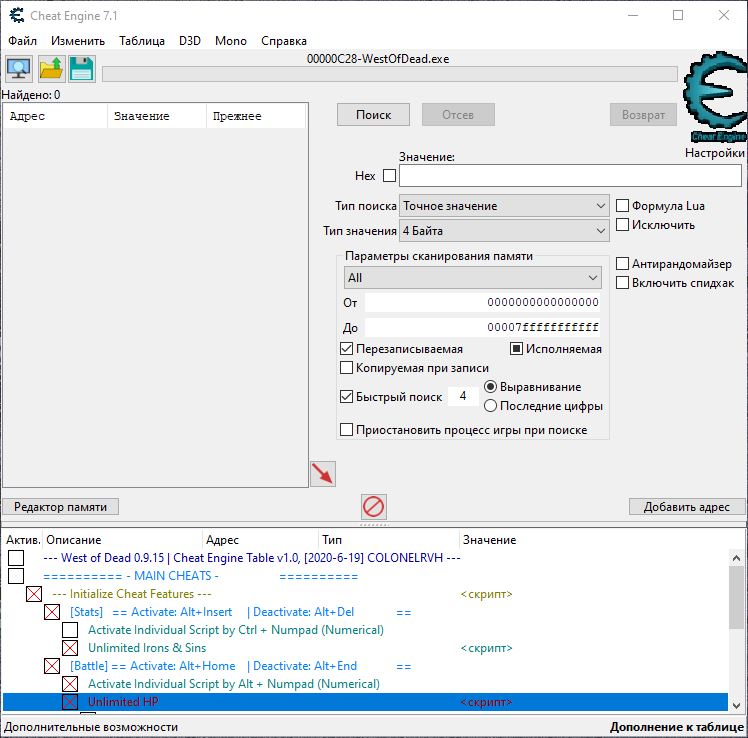The width and height of the screenshot is (748, 738).
Task: Select Выравнивание radio button
Action: pyautogui.click(x=490, y=386)
